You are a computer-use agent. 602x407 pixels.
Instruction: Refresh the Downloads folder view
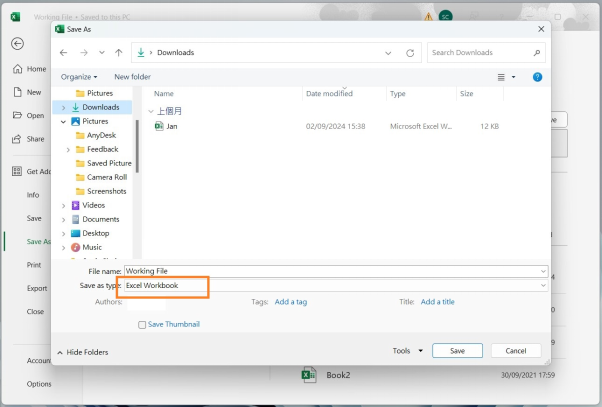click(410, 52)
